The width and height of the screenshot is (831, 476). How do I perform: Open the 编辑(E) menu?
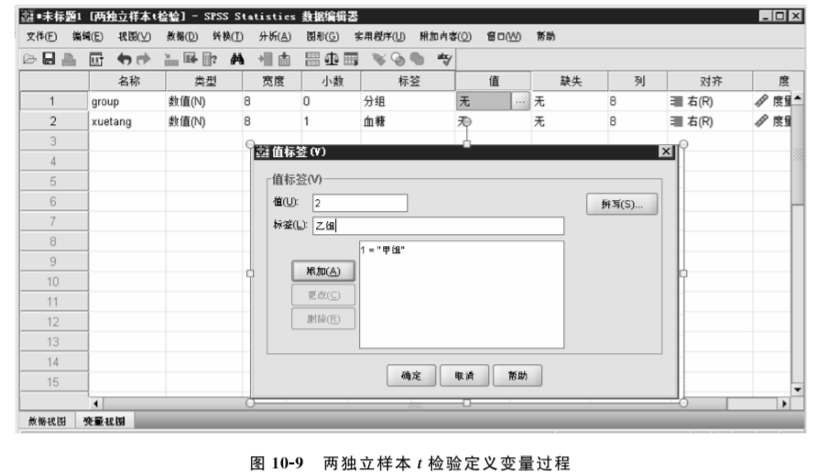(87, 36)
